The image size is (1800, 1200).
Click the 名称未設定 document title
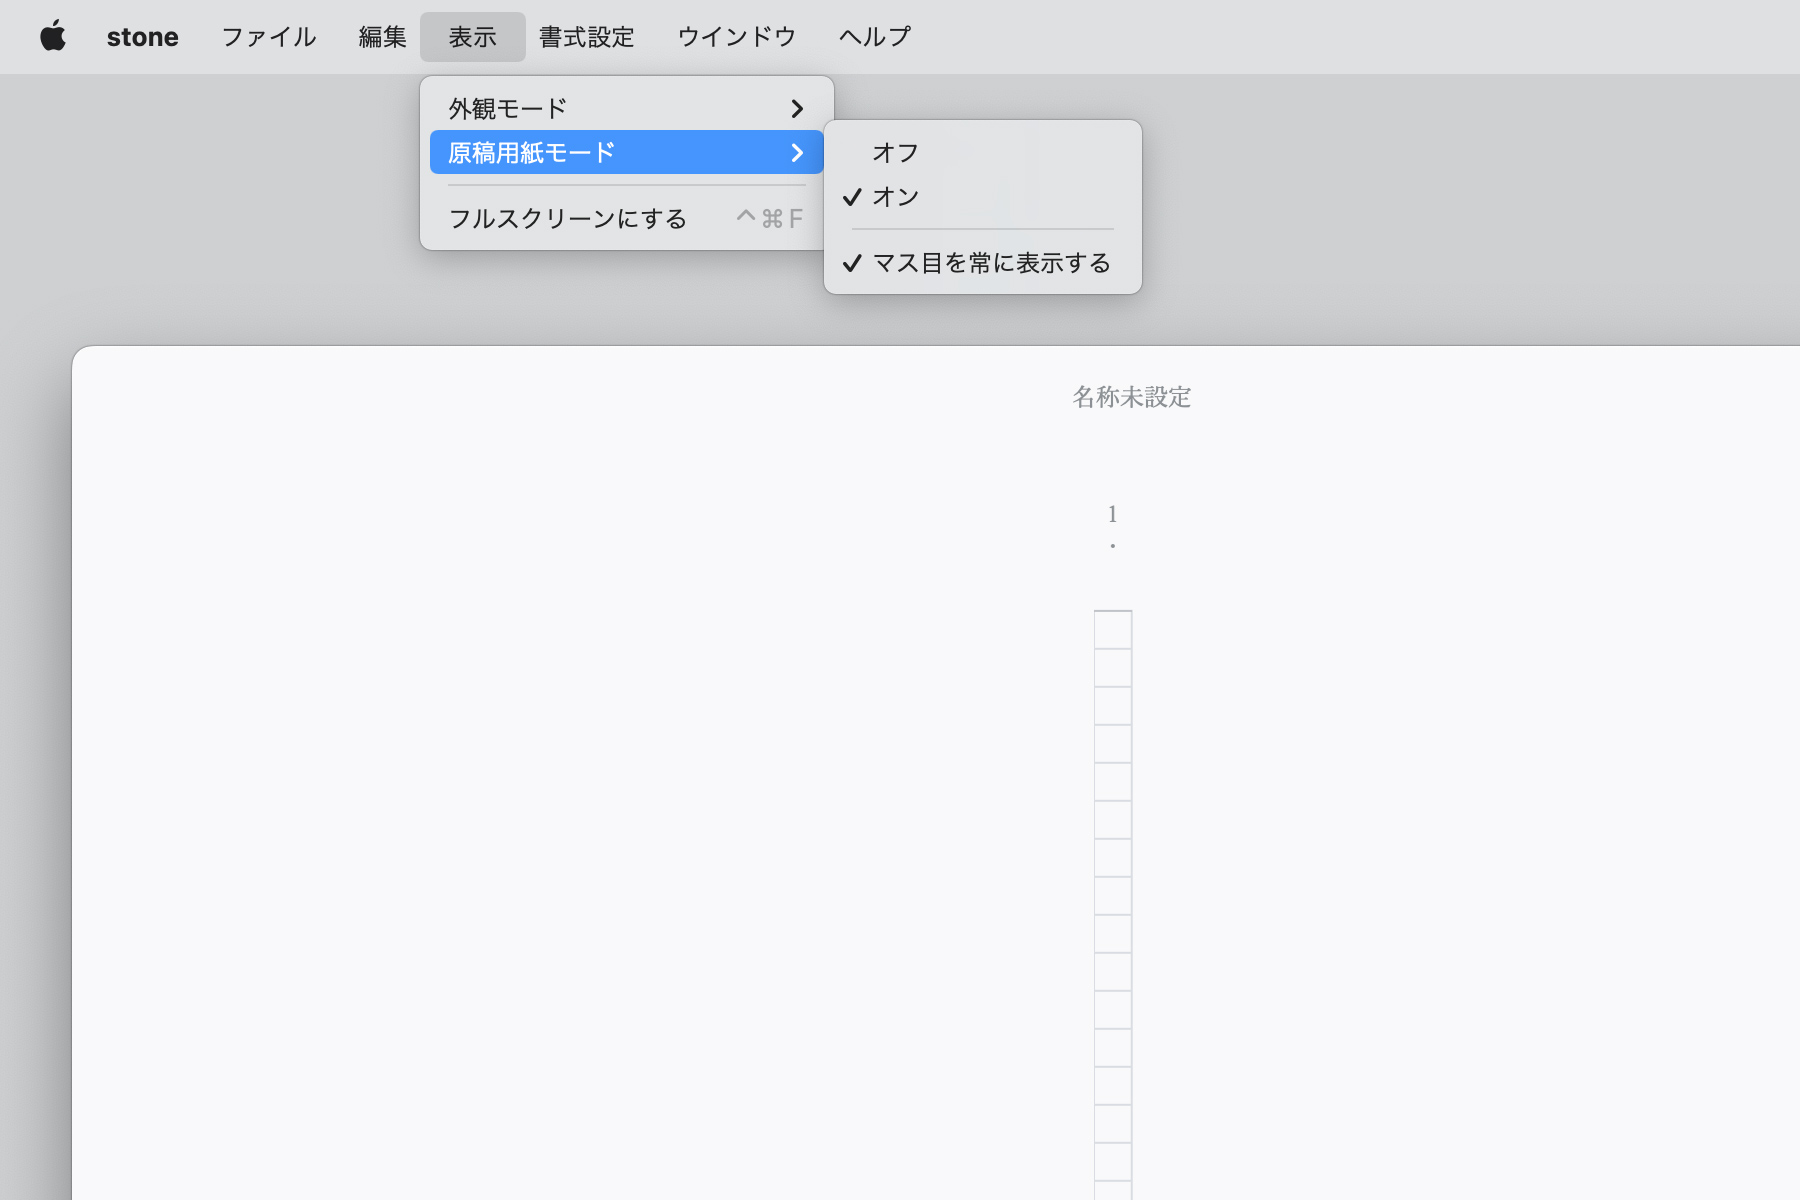pos(1131,397)
